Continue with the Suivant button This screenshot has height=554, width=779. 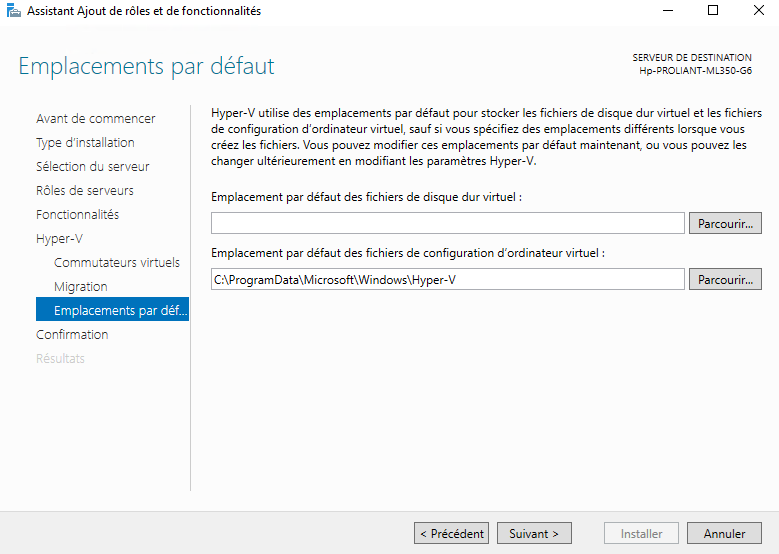534,534
